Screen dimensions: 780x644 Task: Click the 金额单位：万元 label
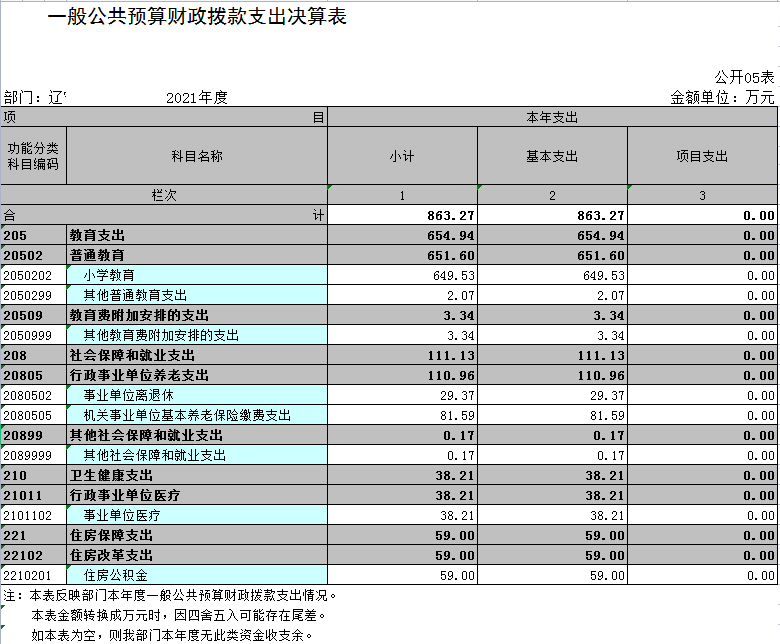[722, 97]
